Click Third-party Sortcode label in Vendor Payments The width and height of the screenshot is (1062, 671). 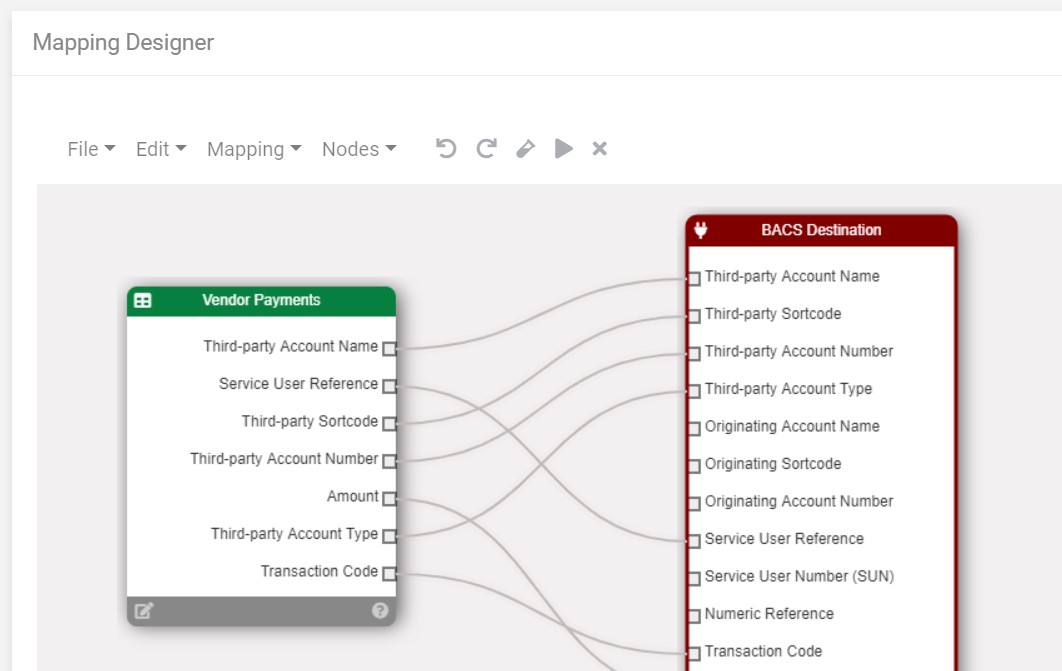[310, 421]
